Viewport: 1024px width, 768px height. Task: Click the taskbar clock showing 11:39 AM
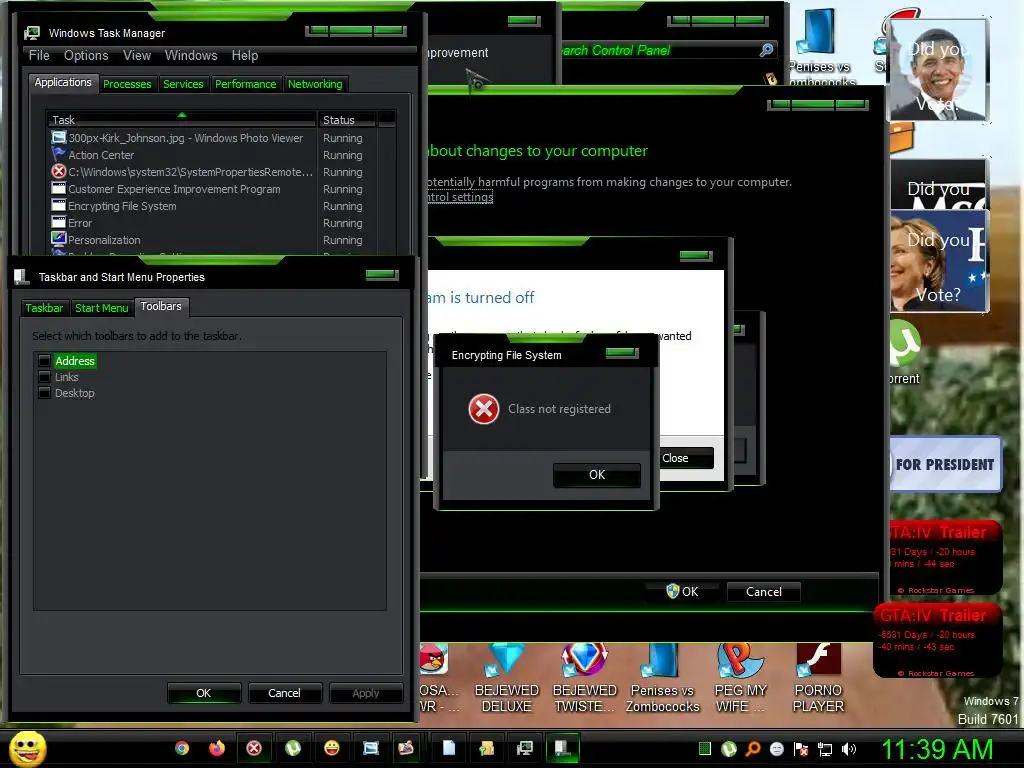click(x=937, y=749)
